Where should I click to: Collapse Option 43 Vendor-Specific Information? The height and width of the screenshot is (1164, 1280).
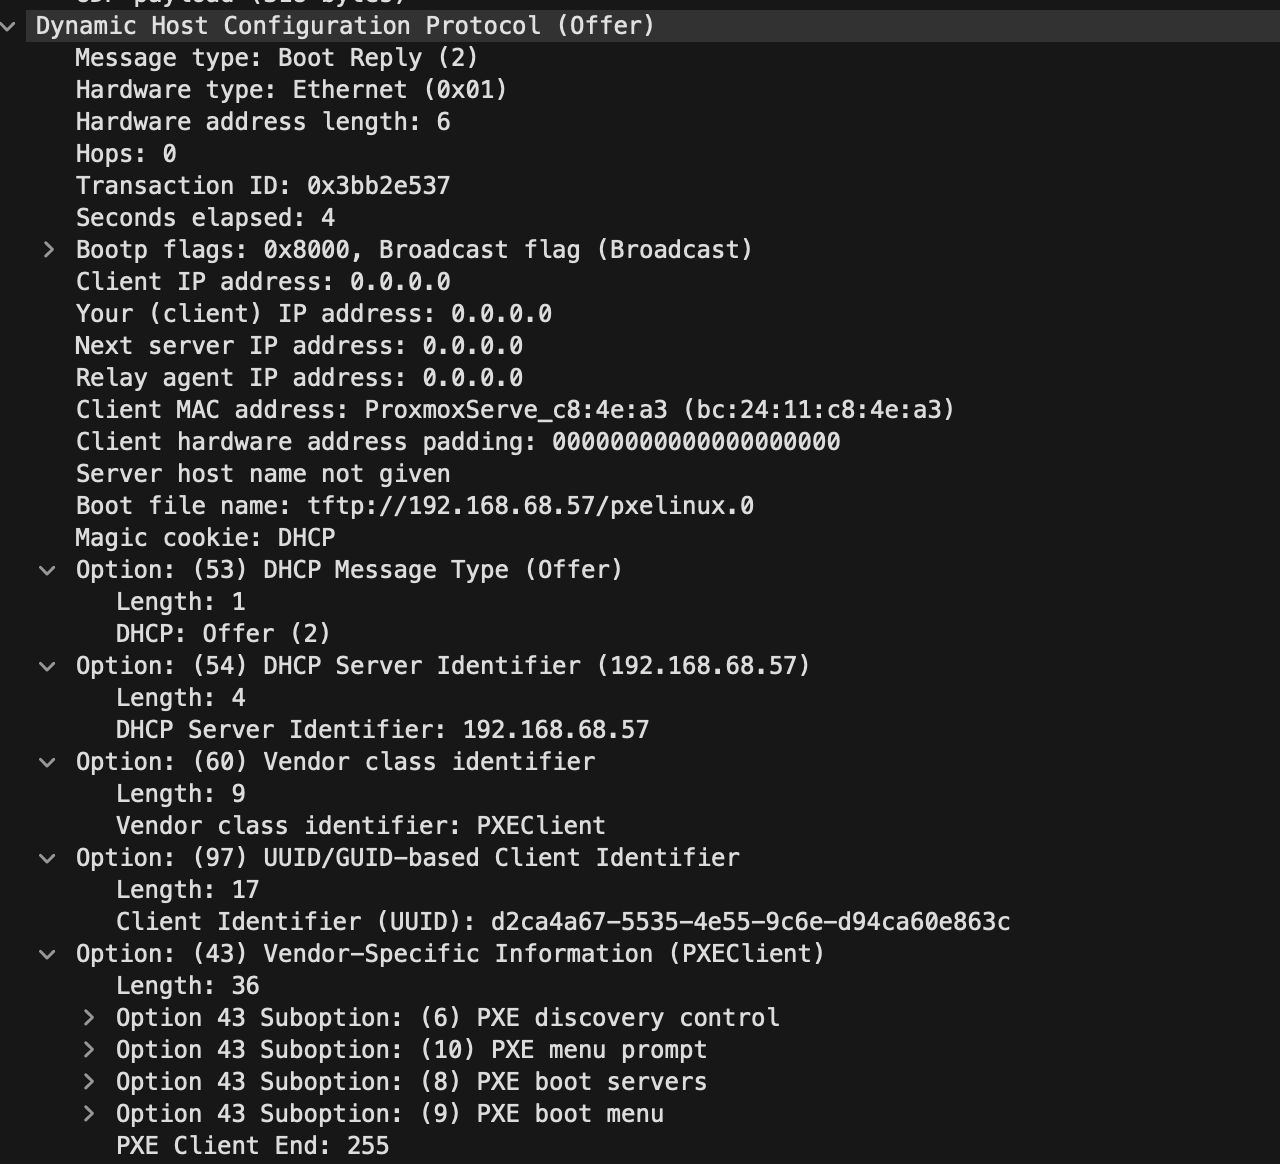pyautogui.click(x=47, y=954)
